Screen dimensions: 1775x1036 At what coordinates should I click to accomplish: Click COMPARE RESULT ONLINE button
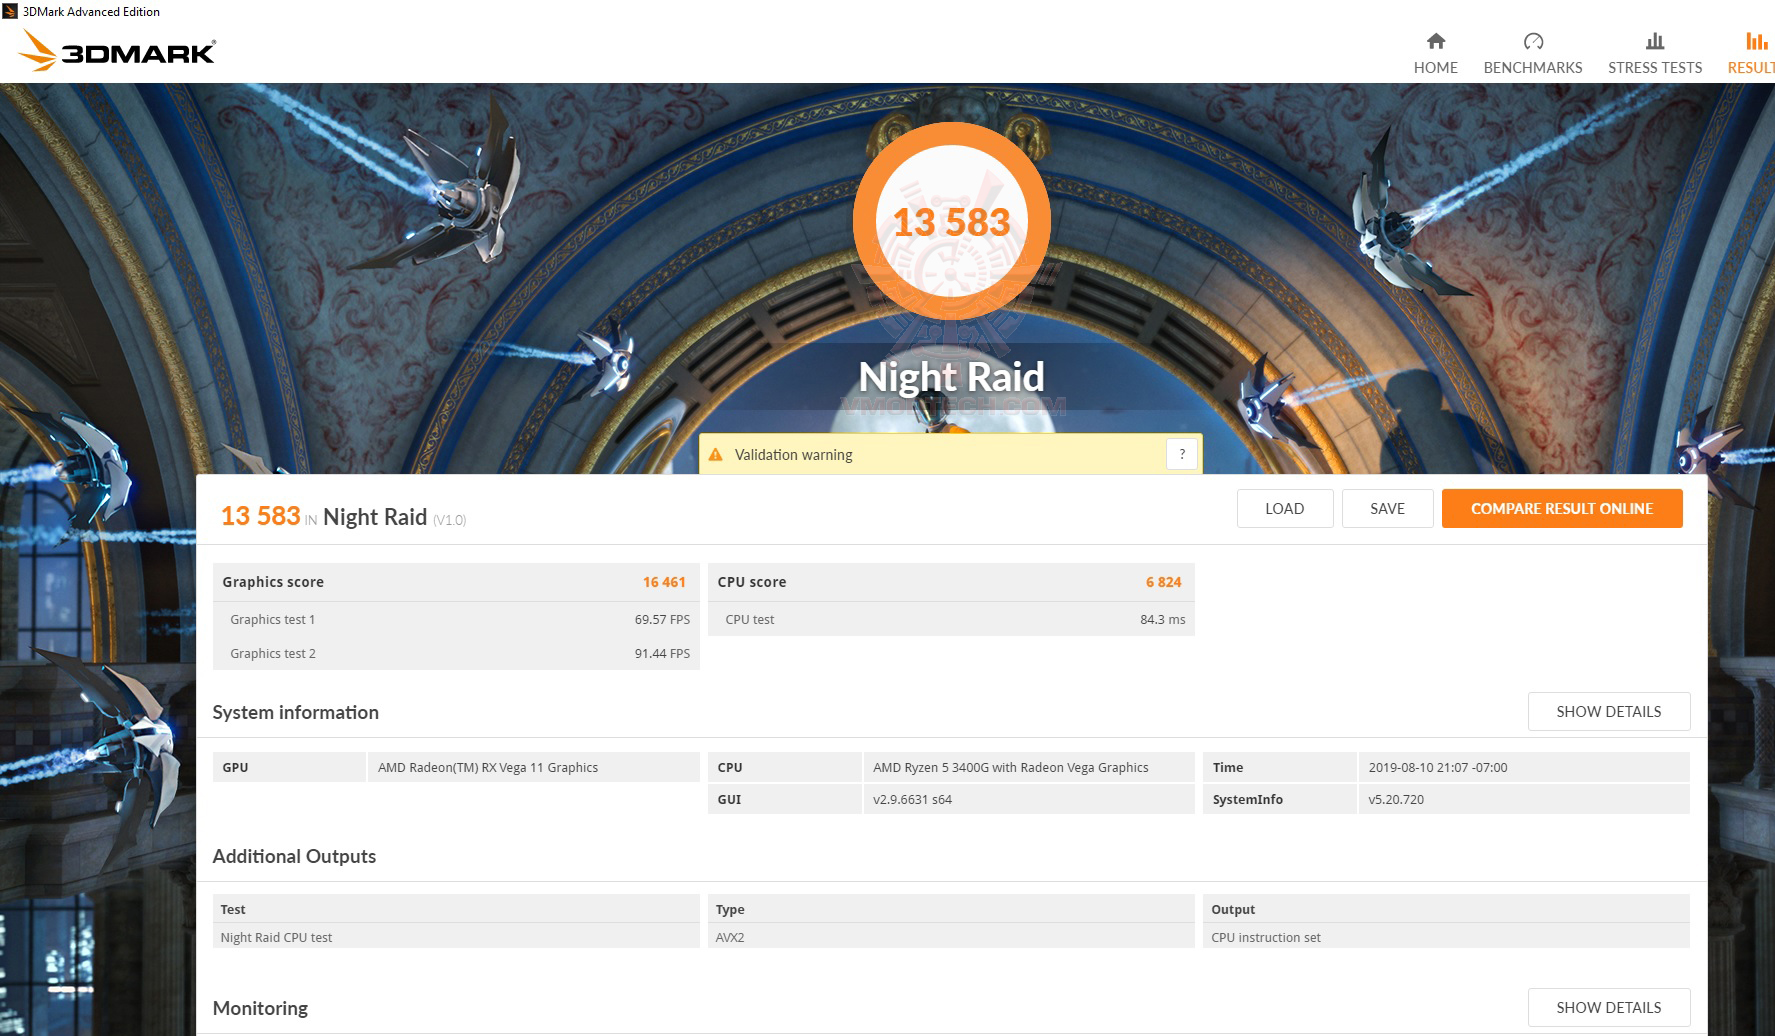click(x=1562, y=508)
